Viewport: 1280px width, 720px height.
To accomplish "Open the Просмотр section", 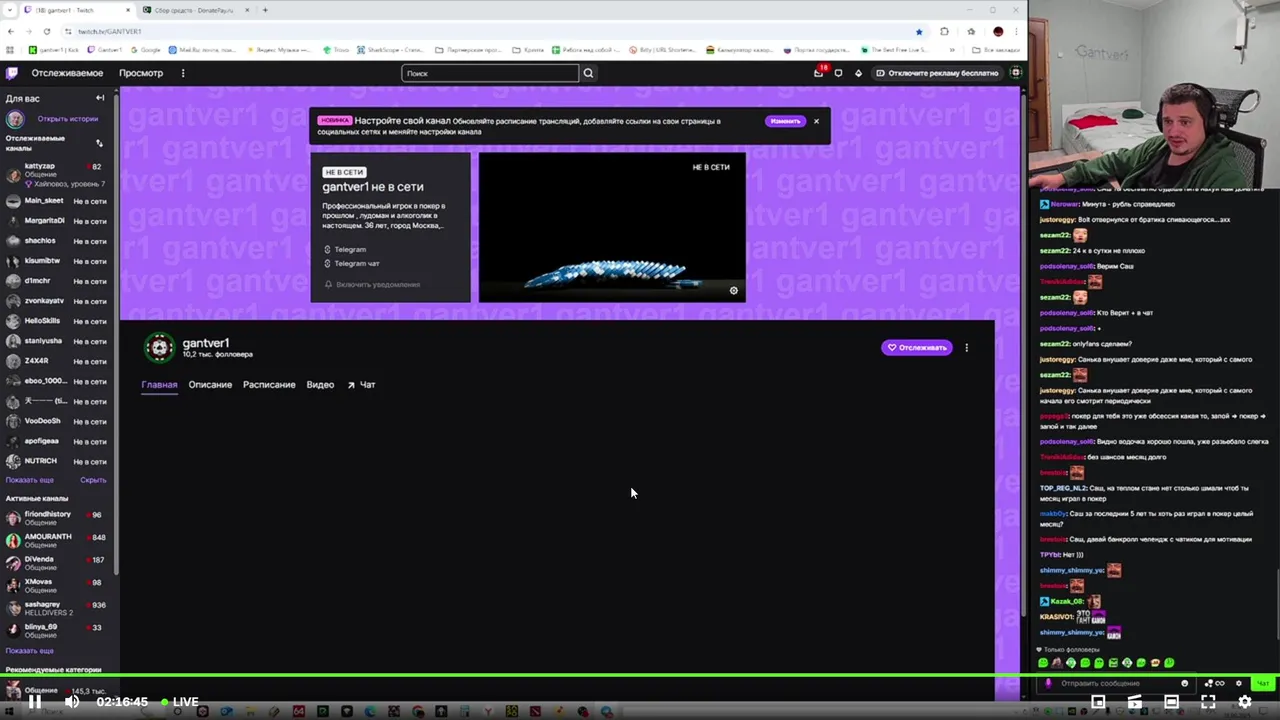I will click(141, 73).
